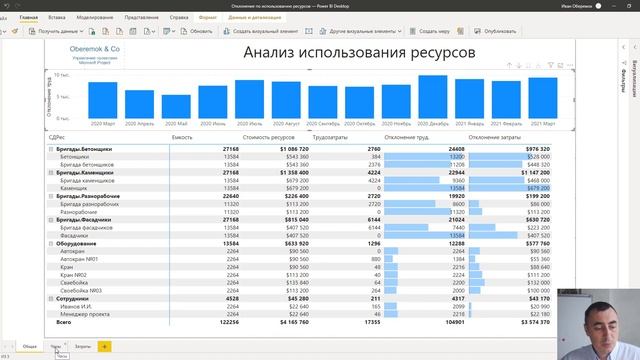This screenshot has width=640, height=360.
Task: Click the filter funnel icon on chart header
Action: [551, 65]
